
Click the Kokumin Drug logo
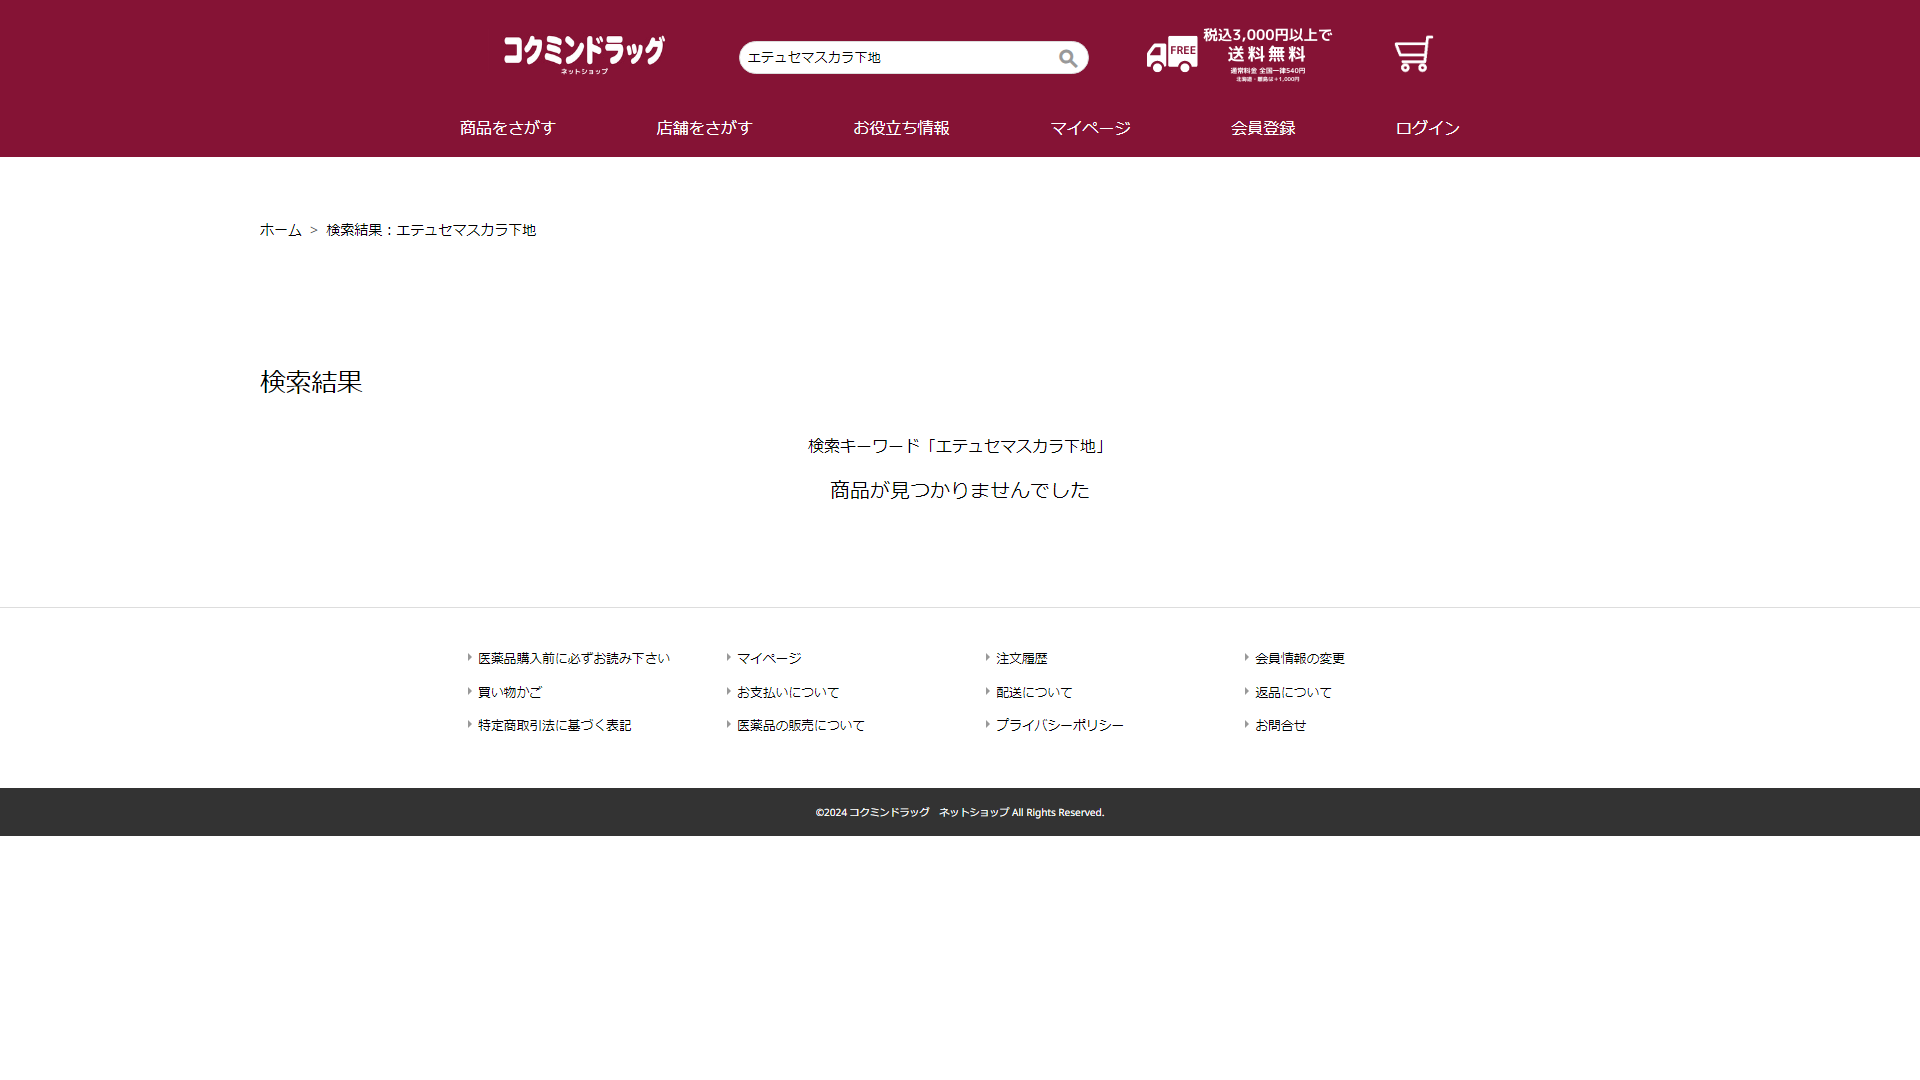tap(584, 54)
